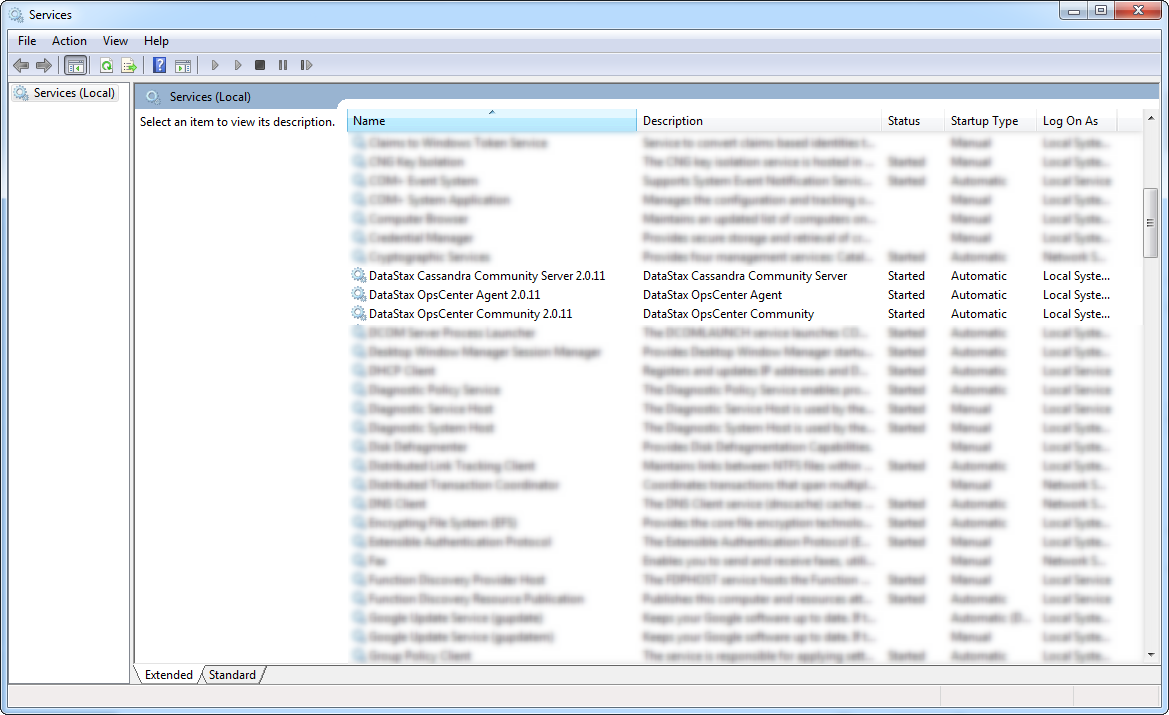1169x715 pixels.
Task: Select DataStax OpsCenter Agent 2.0.11 service
Action: coord(454,295)
